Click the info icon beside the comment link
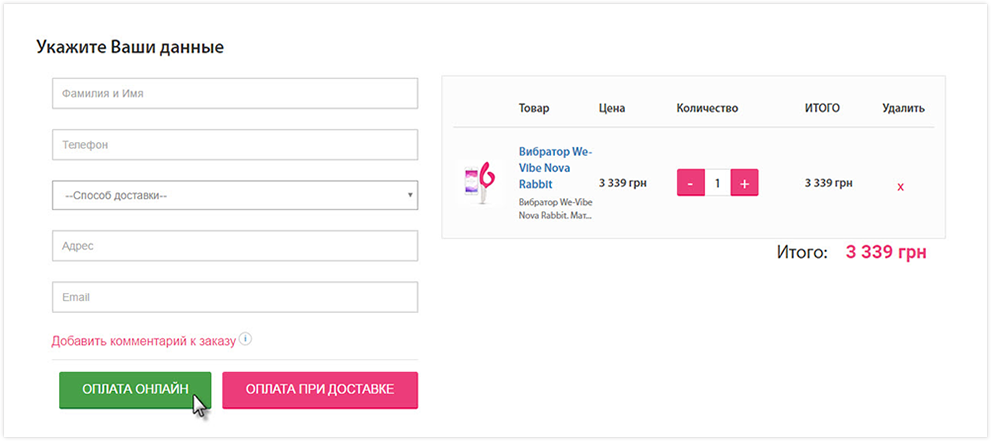This screenshot has width=991, height=441. tap(245, 339)
